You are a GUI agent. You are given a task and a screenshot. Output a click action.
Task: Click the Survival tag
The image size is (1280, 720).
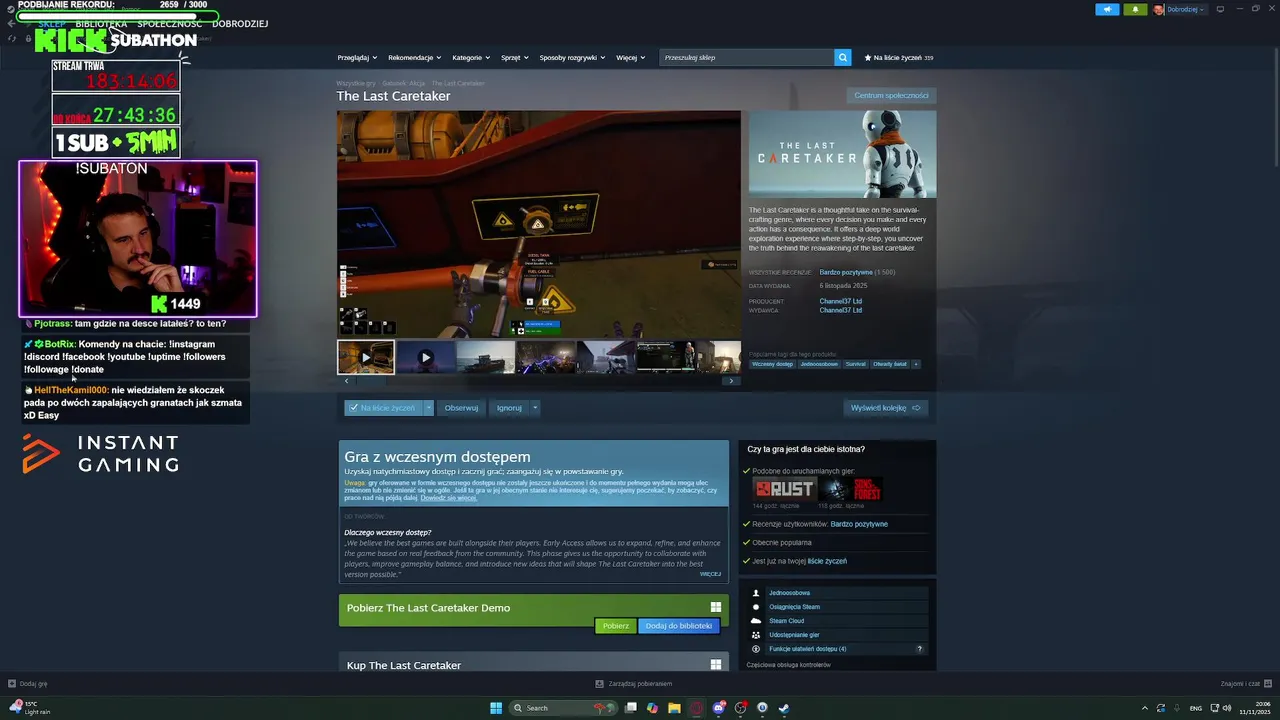(x=856, y=364)
